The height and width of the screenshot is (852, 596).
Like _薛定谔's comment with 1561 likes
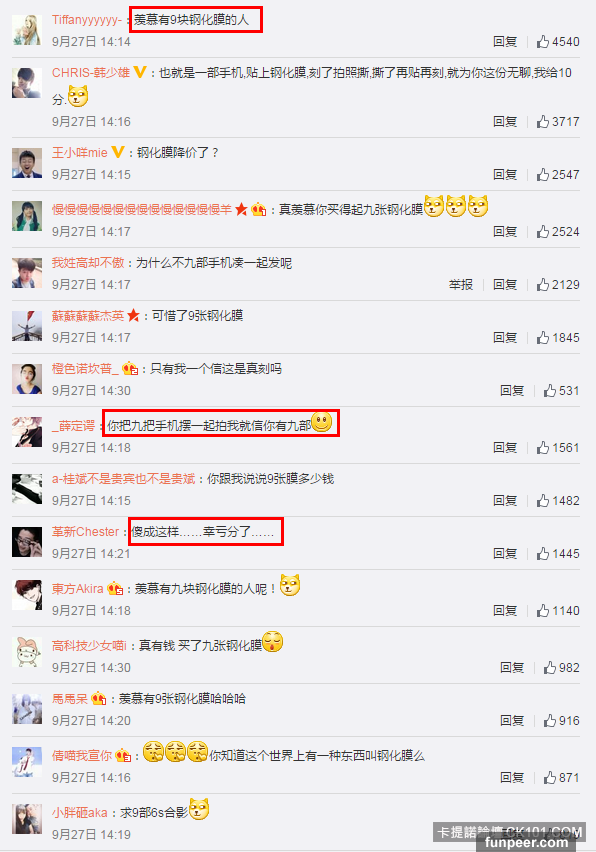point(543,448)
